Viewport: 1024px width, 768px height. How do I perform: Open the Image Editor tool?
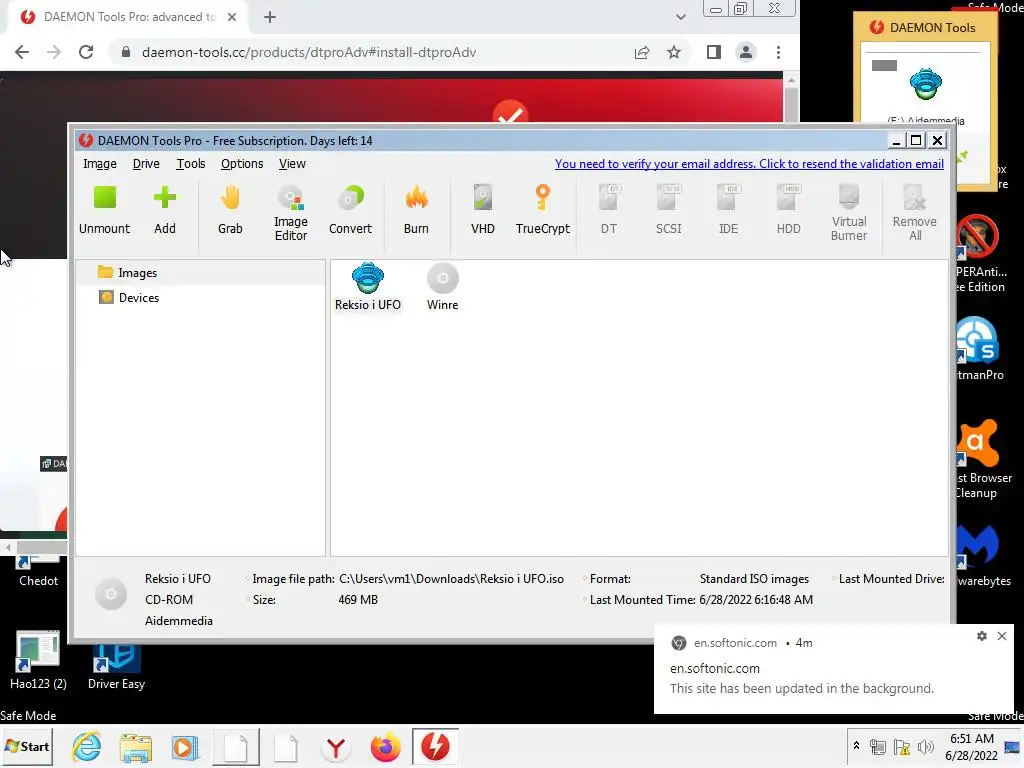(291, 214)
